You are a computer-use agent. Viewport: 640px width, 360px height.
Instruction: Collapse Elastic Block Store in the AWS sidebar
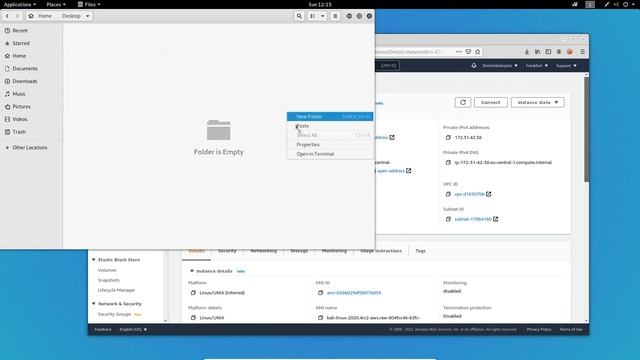pyautogui.click(x=94, y=260)
